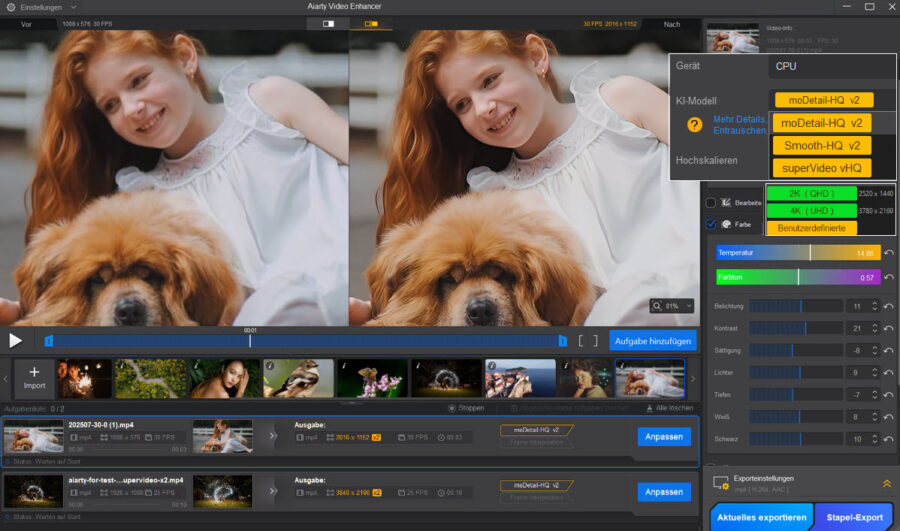
Task: Click the Stapel-Export button
Action: tap(853, 517)
